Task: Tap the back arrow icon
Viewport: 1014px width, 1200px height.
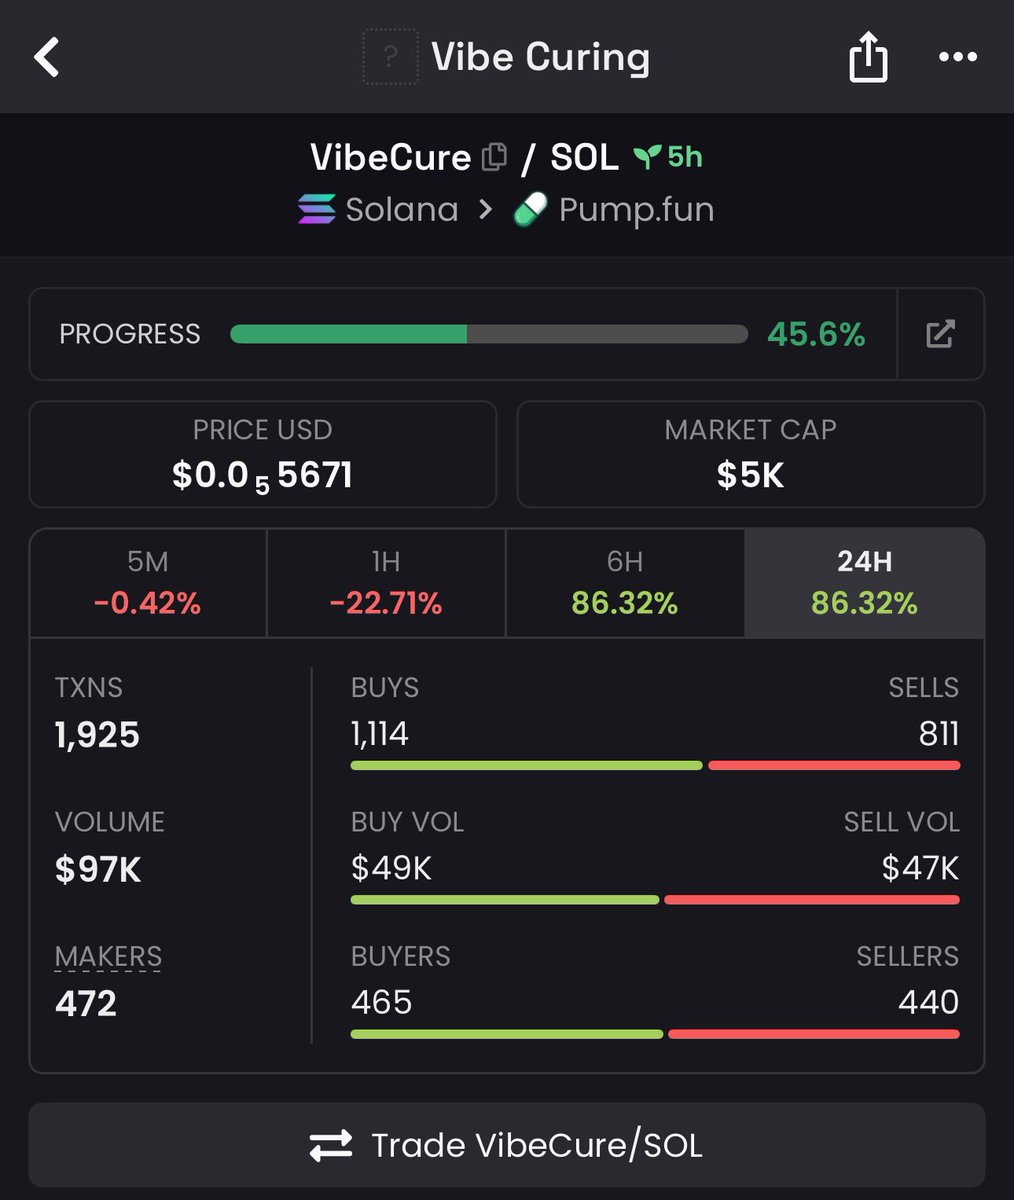Action: pyautogui.click(x=47, y=57)
